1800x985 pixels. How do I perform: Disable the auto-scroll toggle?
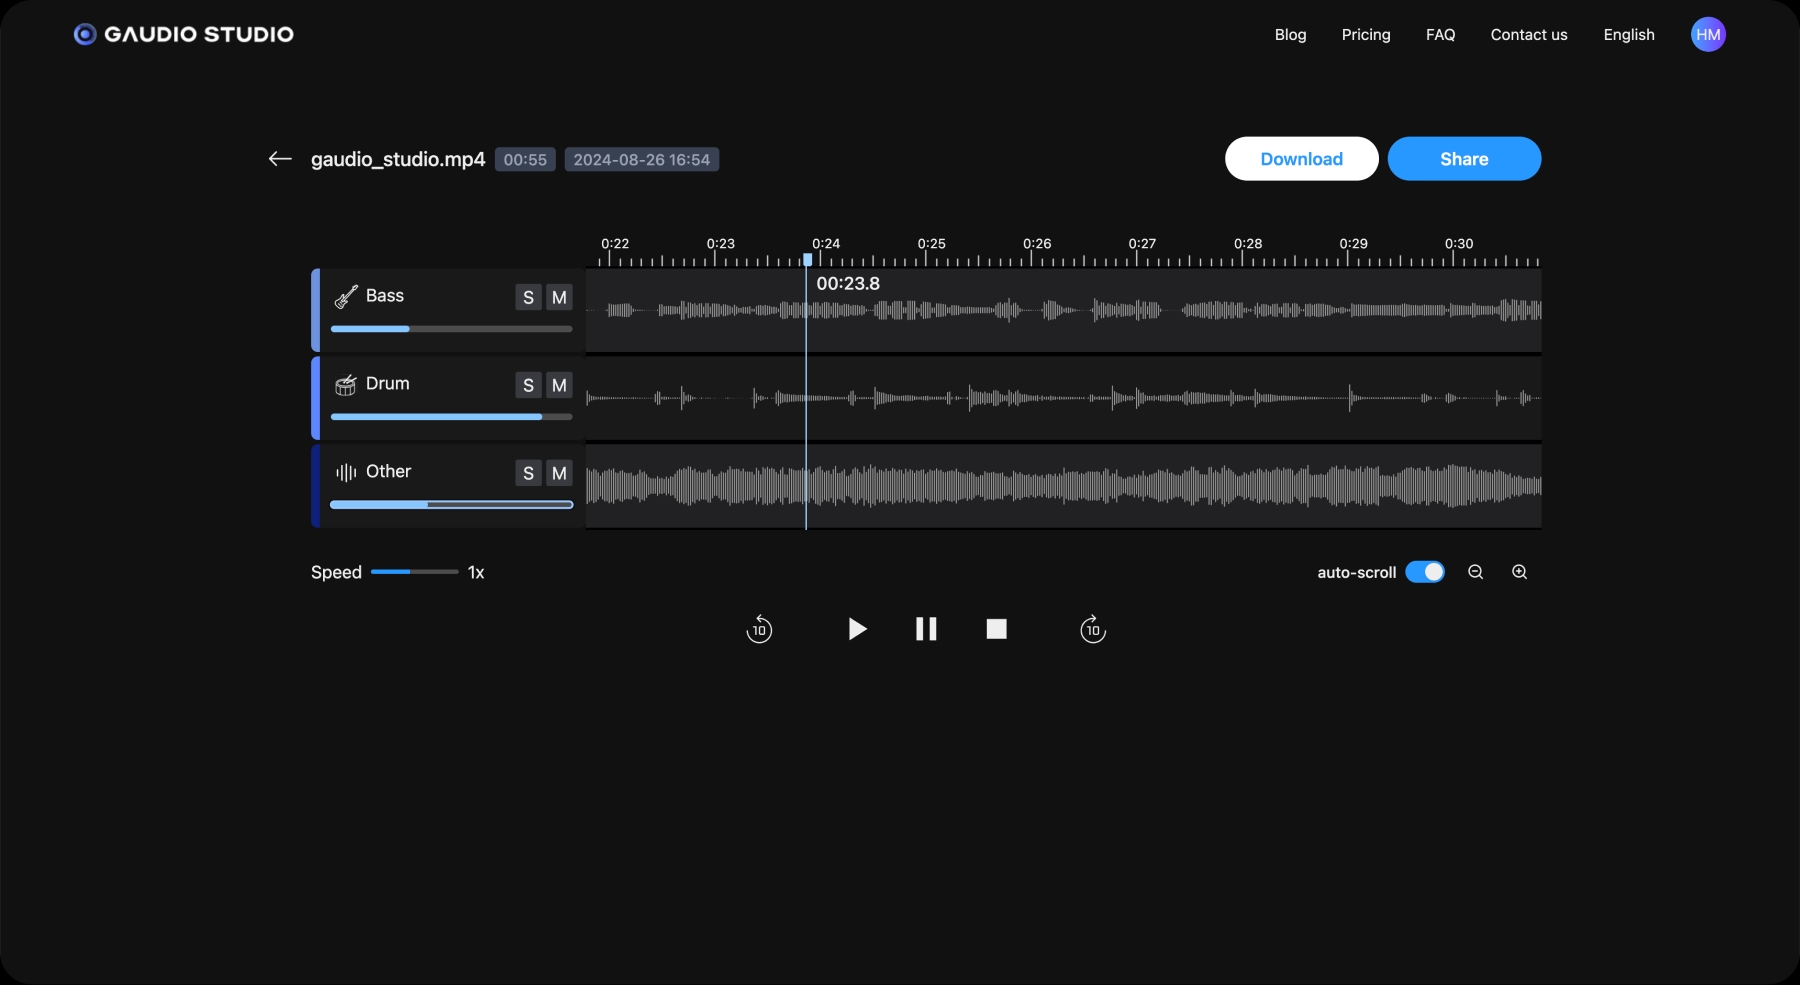click(x=1425, y=572)
